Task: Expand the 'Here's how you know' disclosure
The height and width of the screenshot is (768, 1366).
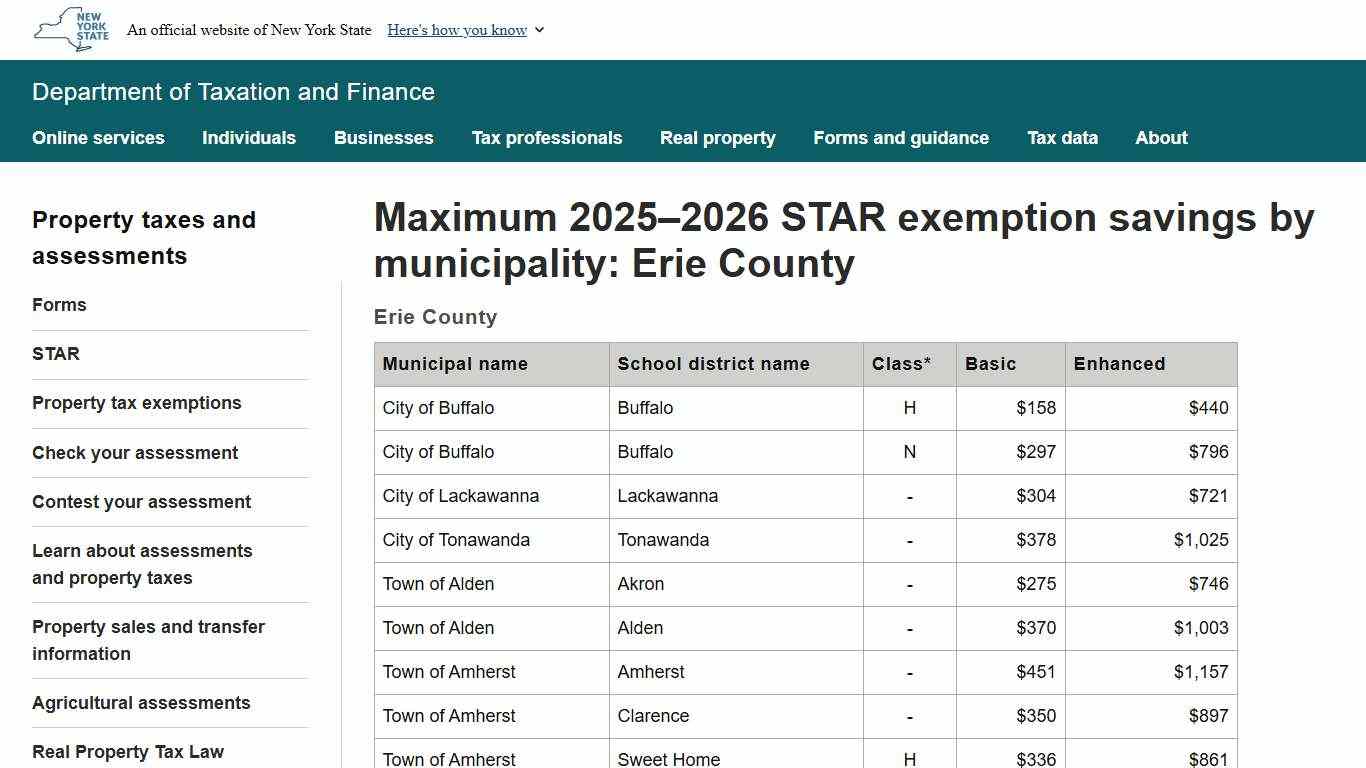Action: (457, 30)
